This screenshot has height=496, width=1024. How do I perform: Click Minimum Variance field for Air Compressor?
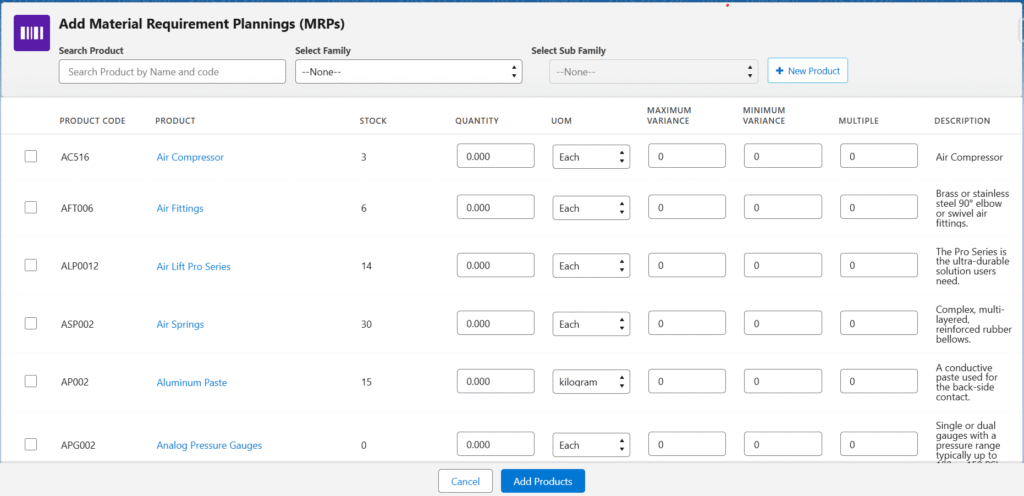(x=783, y=157)
